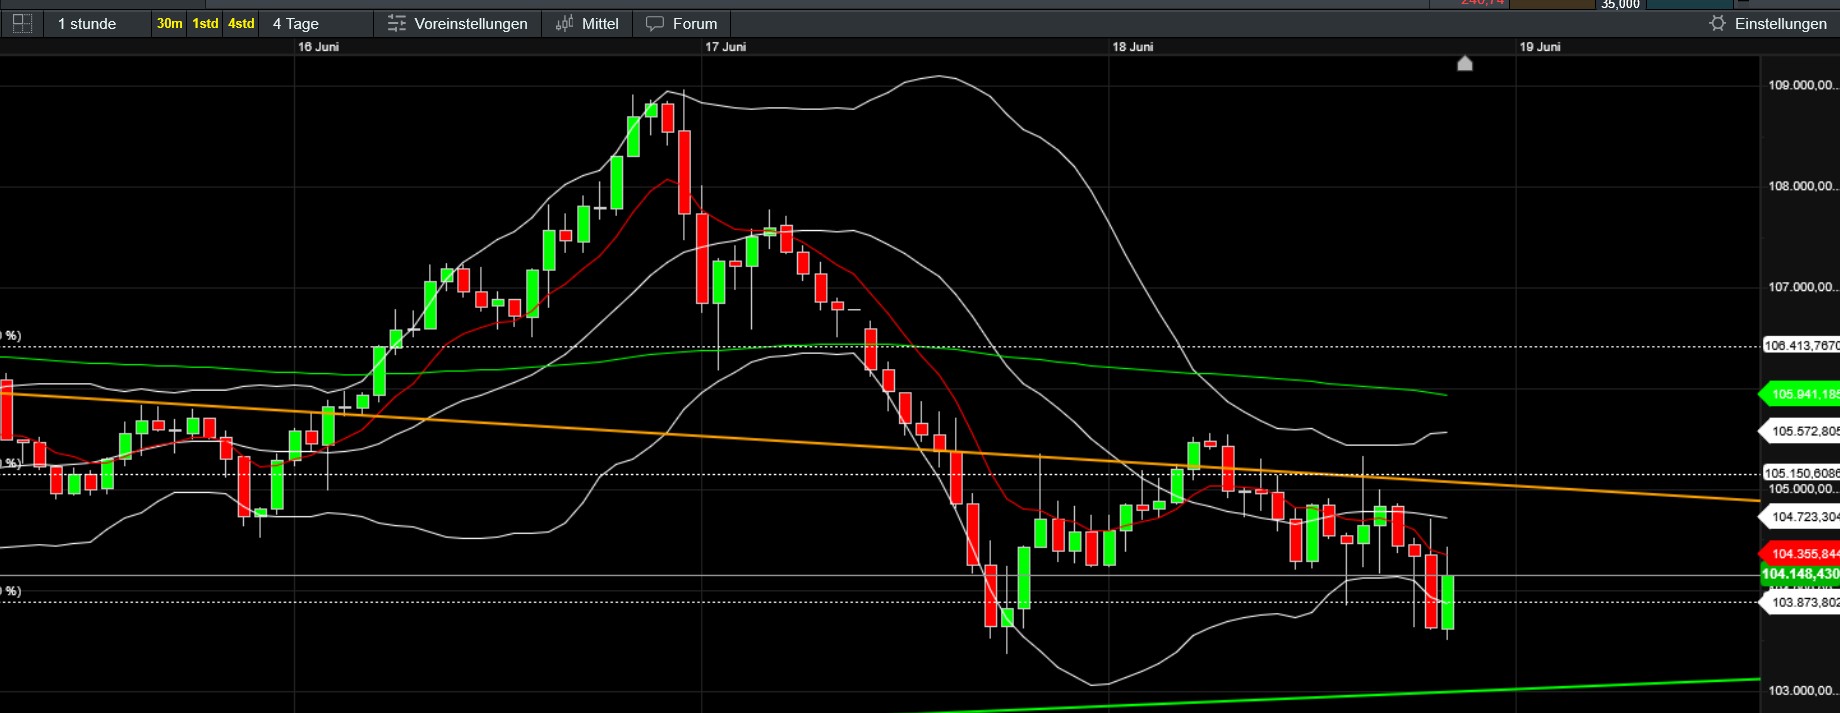
Task: Click the 108.000,00 axis value
Action: (1802, 186)
